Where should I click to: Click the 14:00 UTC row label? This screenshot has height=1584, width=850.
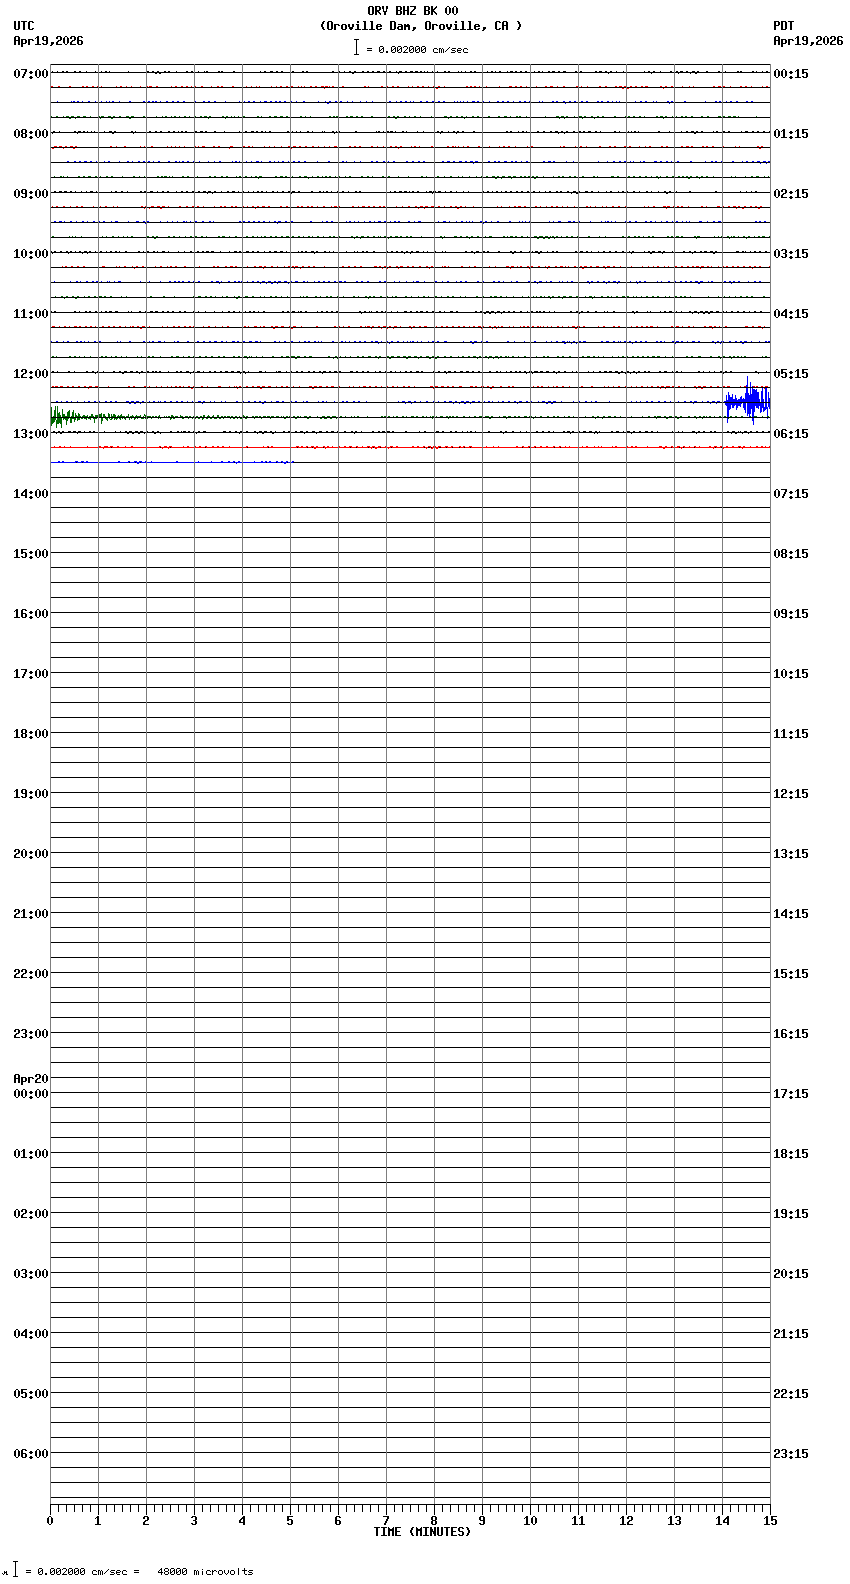tap(31, 494)
